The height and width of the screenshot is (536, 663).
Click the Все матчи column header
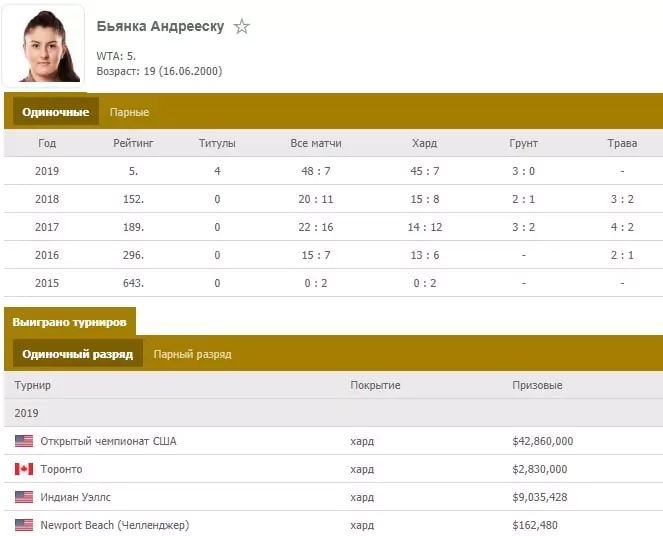tap(316, 143)
